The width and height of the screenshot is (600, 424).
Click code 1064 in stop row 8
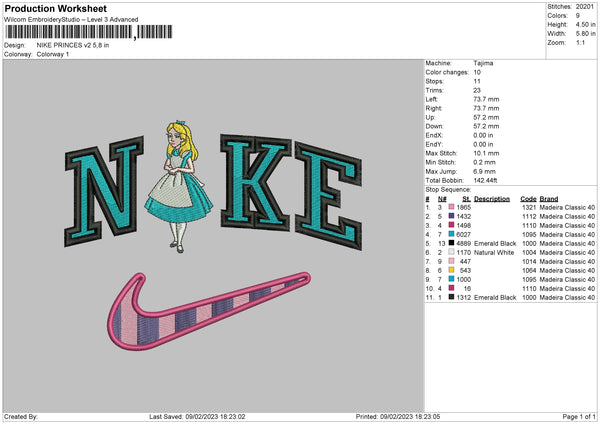click(529, 270)
